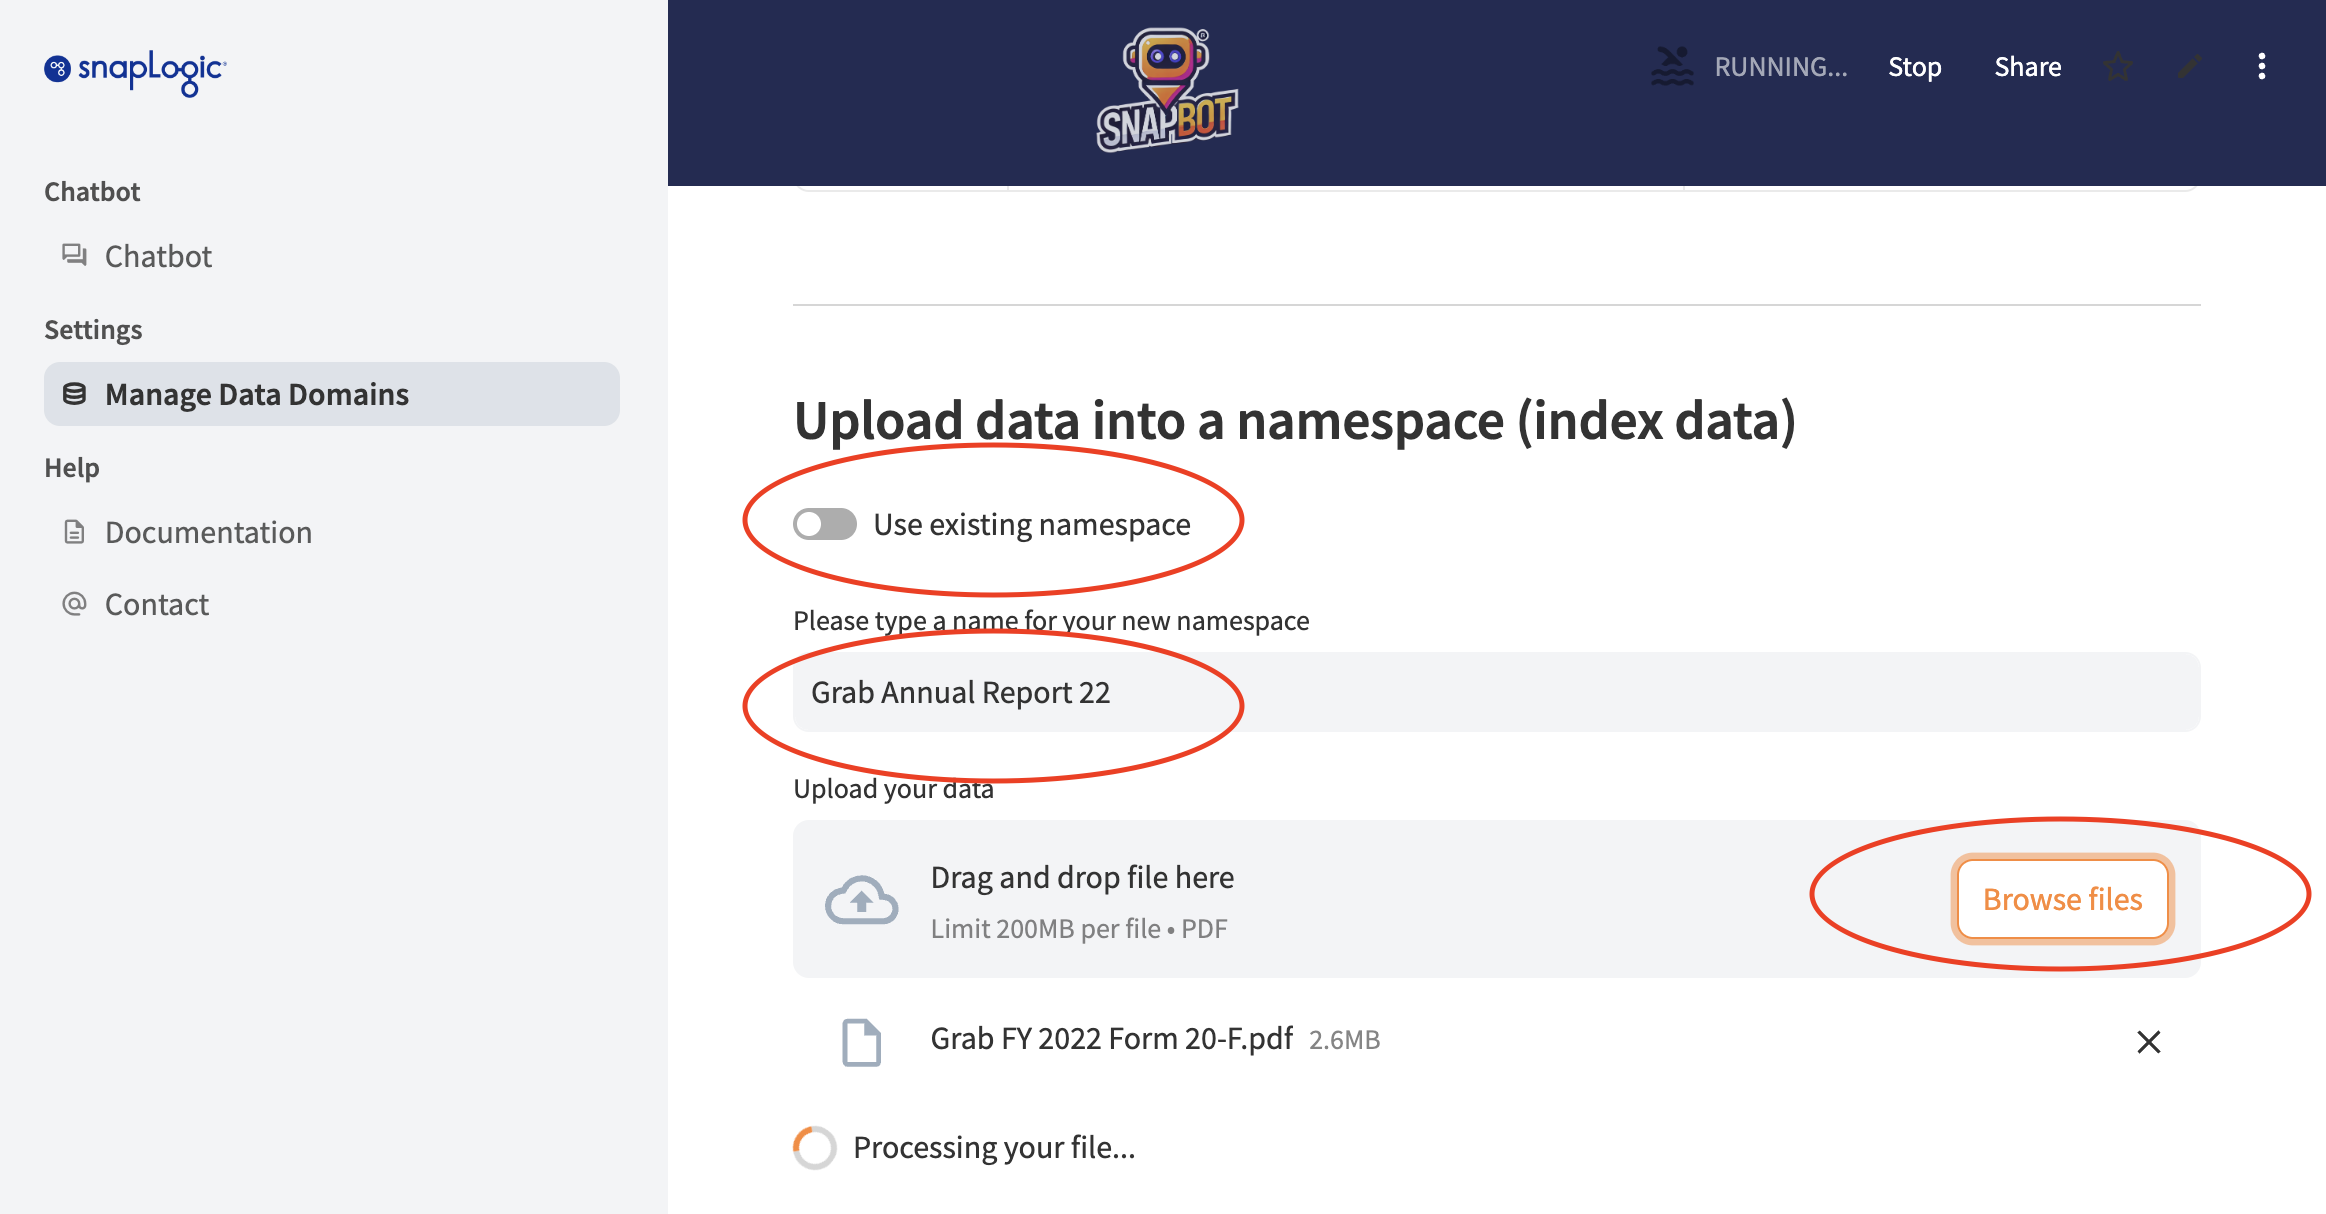Viewport: 2326px width, 1214px height.
Task: Open the Documentation link
Action: tap(208, 532)
